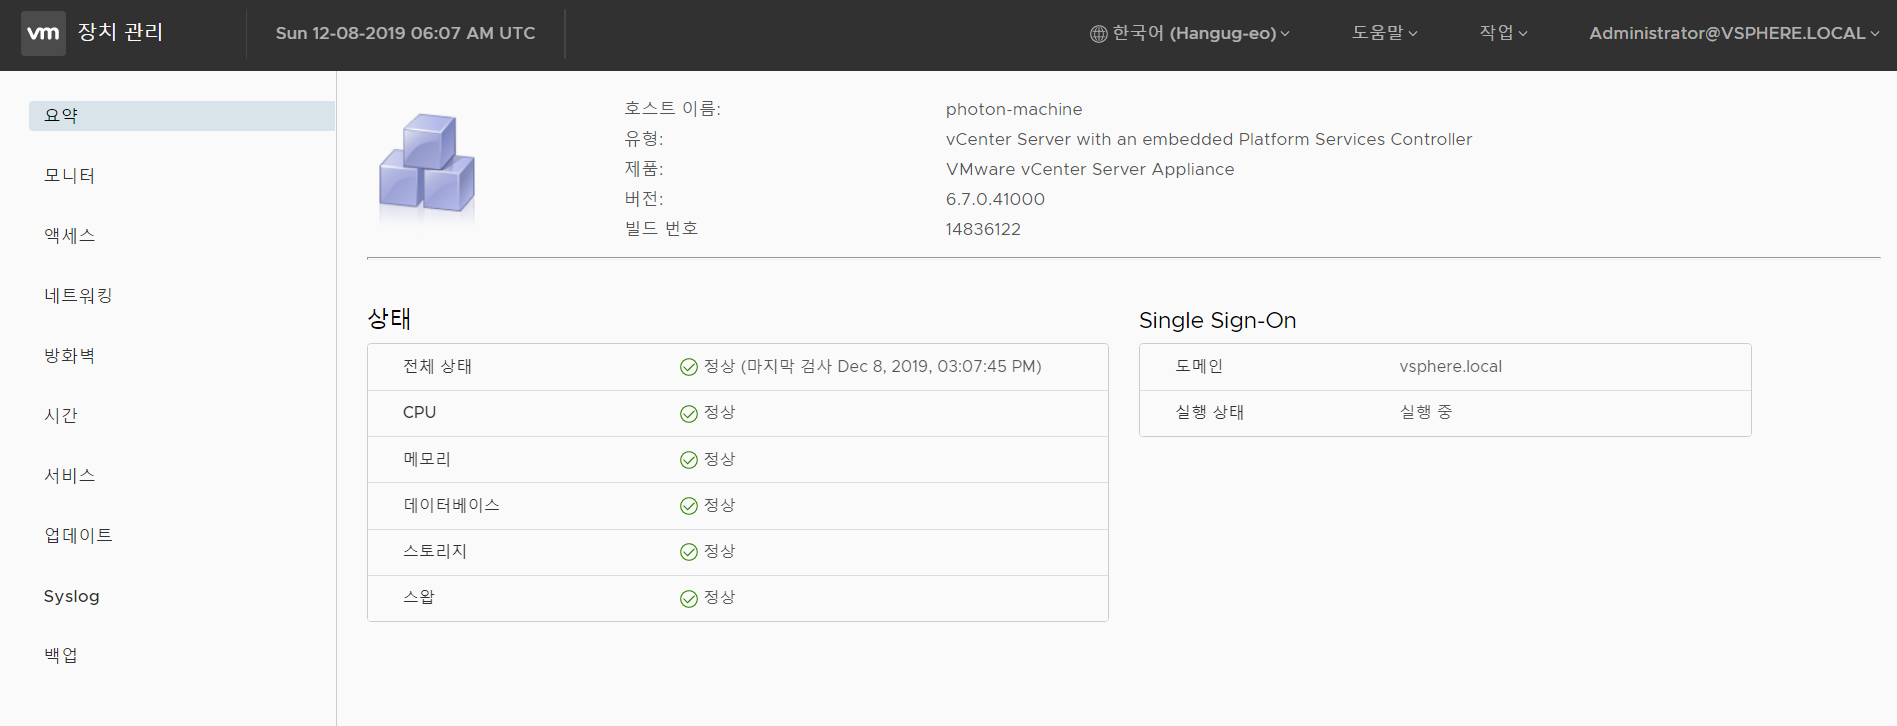Click the green check icon for 전체 상태
This screenshot has height=726, width=1897.
click(x=689, y=367)
